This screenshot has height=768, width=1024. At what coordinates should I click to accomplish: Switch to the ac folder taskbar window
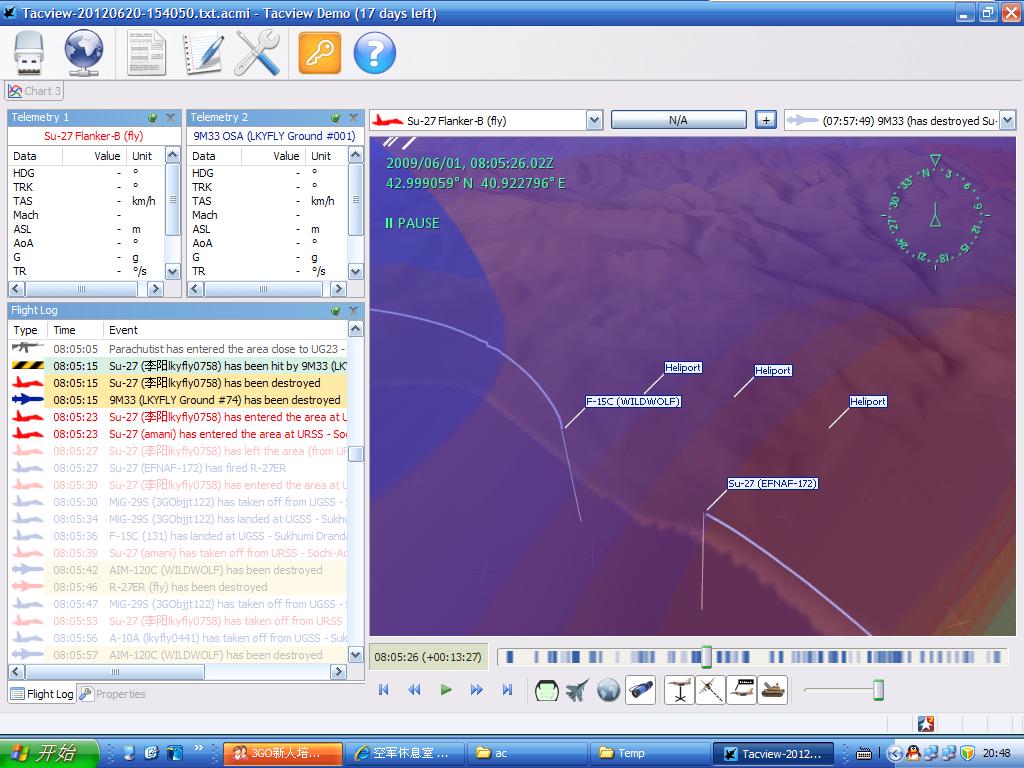528,753
